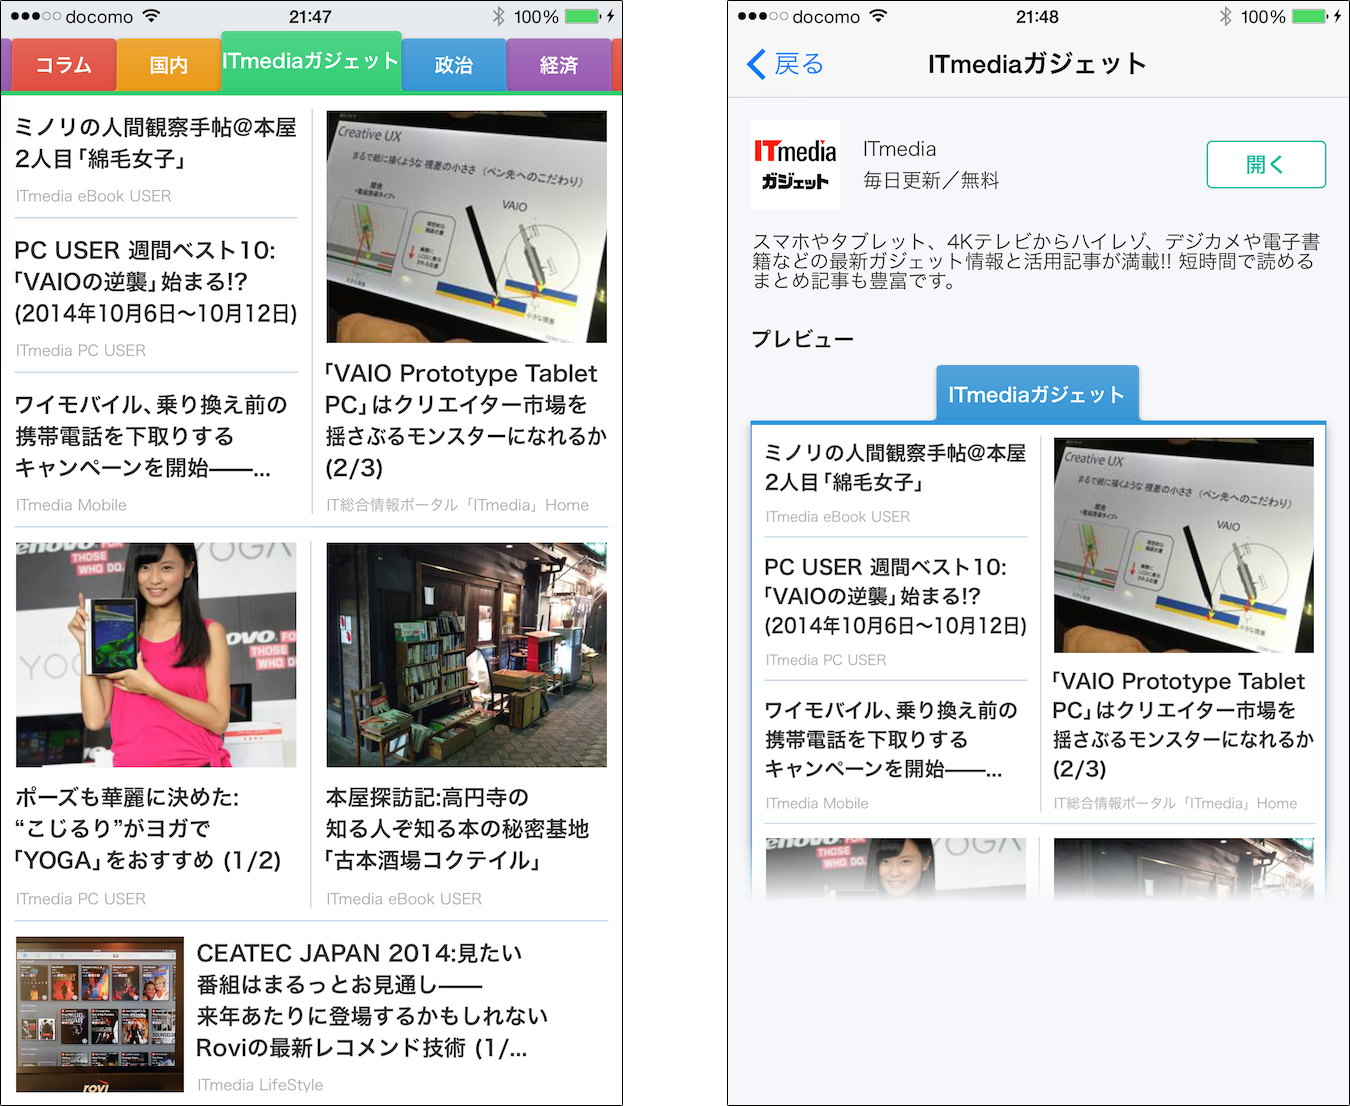Tap preview VAIO Creative UX photo
This screenshot has height=1106, width=1350.
pyautogui.click(x=1184, y=545)
